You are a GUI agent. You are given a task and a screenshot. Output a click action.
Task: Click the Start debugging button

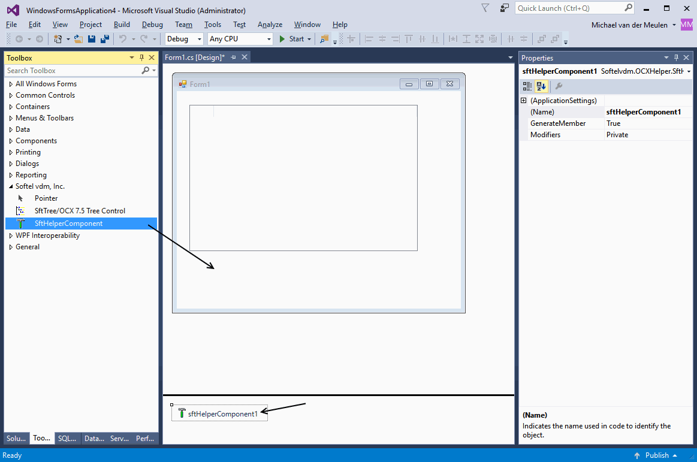pyautogui.click(x=292, y=39)
